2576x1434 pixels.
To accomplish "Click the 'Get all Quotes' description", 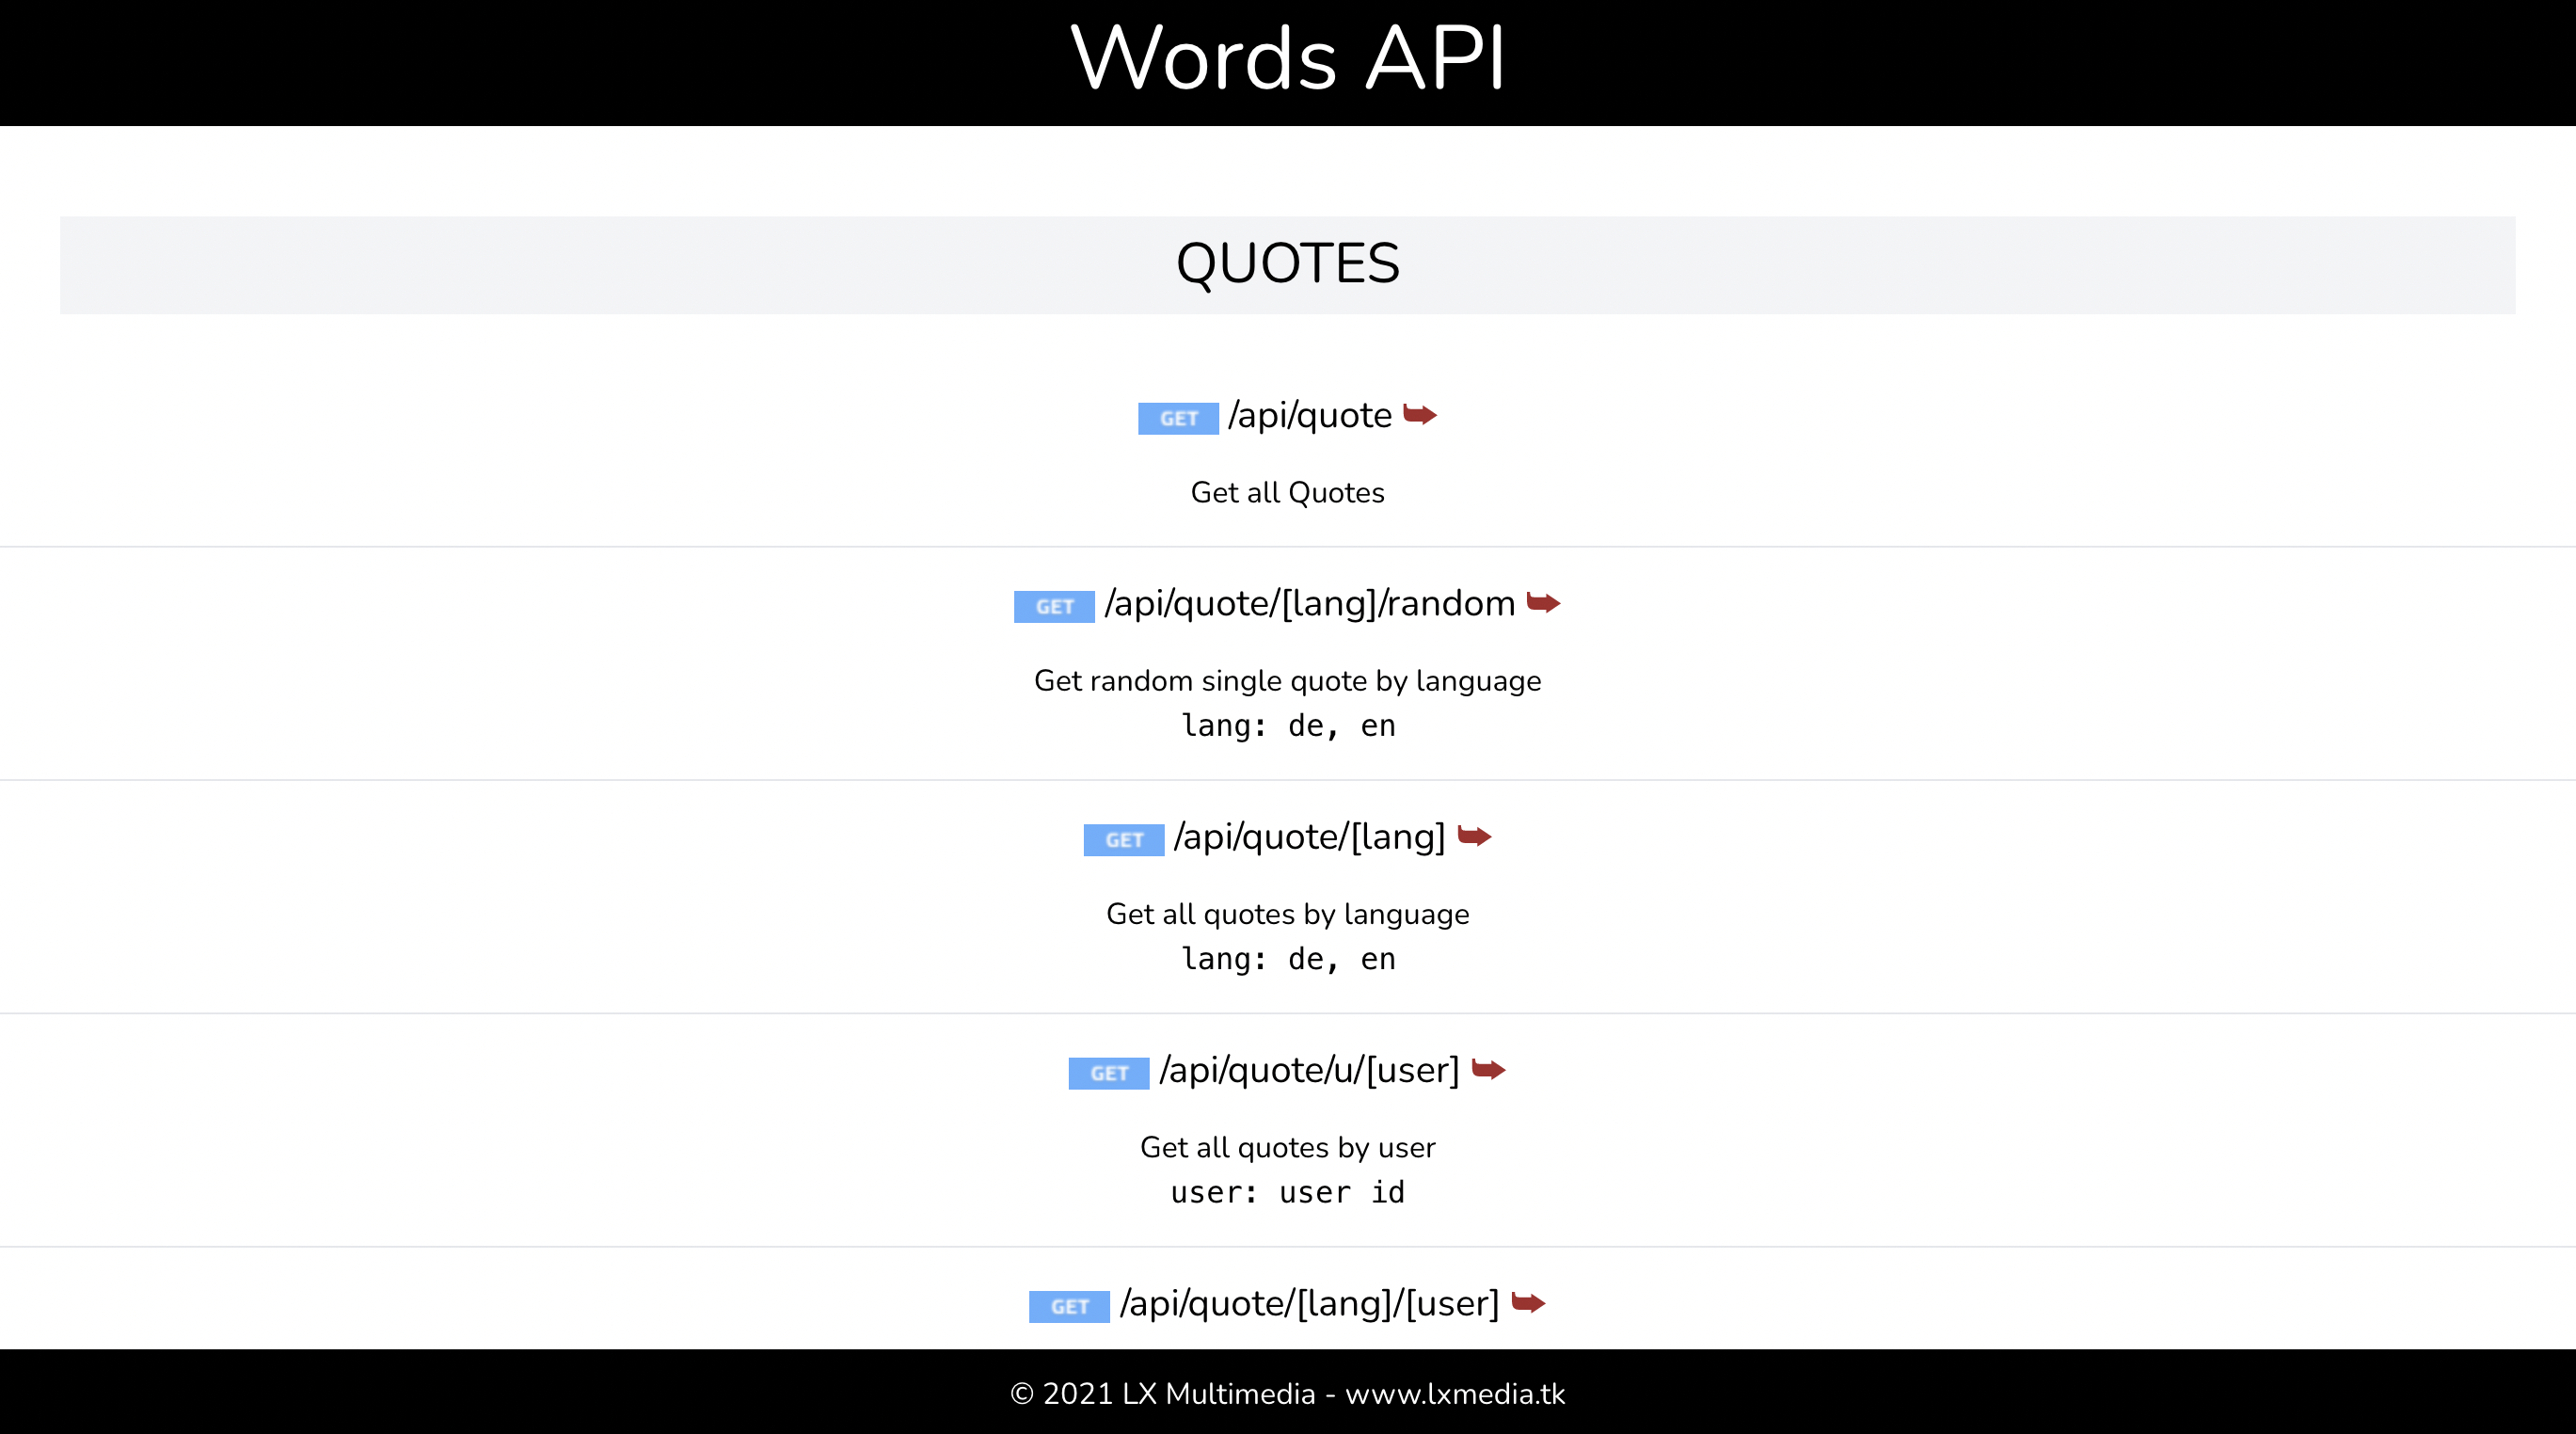I will pyautogui.click(x=1288, y=492).
